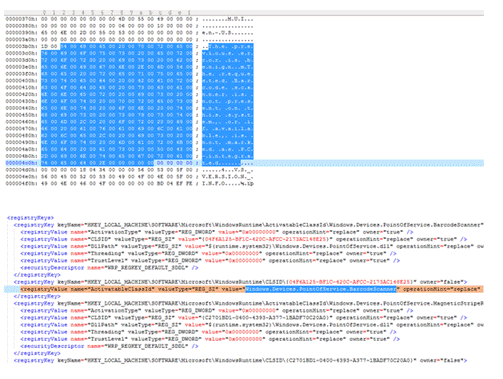Click the opening <registryKeys> tag
Image resolution: width=503 pixels, height=379 pixels.
click(x=30, y=218)
